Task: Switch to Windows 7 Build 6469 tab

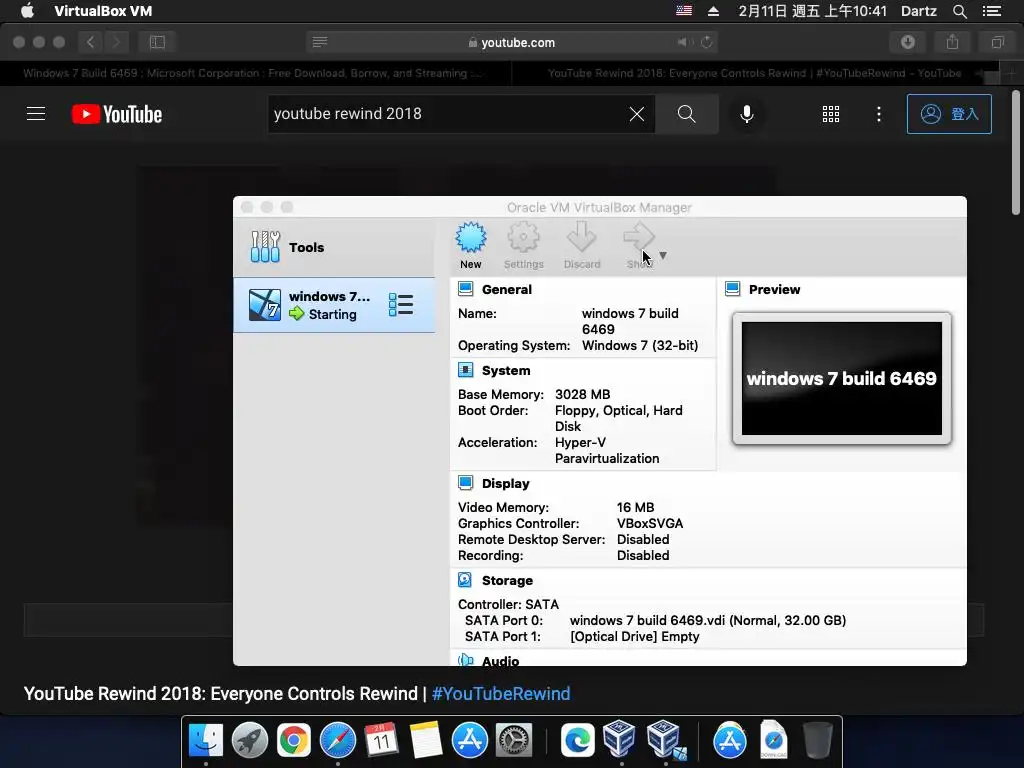Action: 255,73
